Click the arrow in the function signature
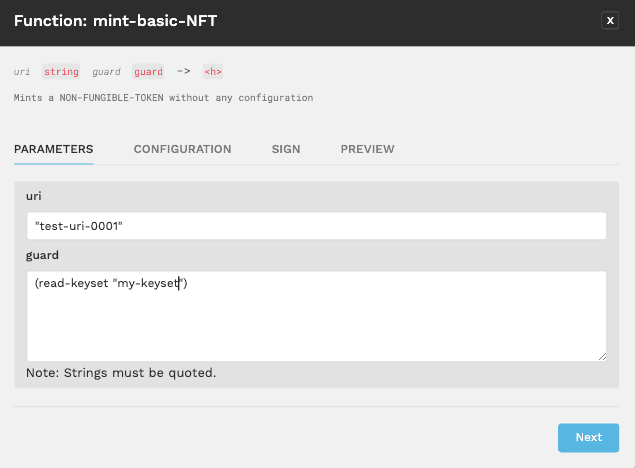This screenshot has width=635, height=468. (x=183, y=72)
